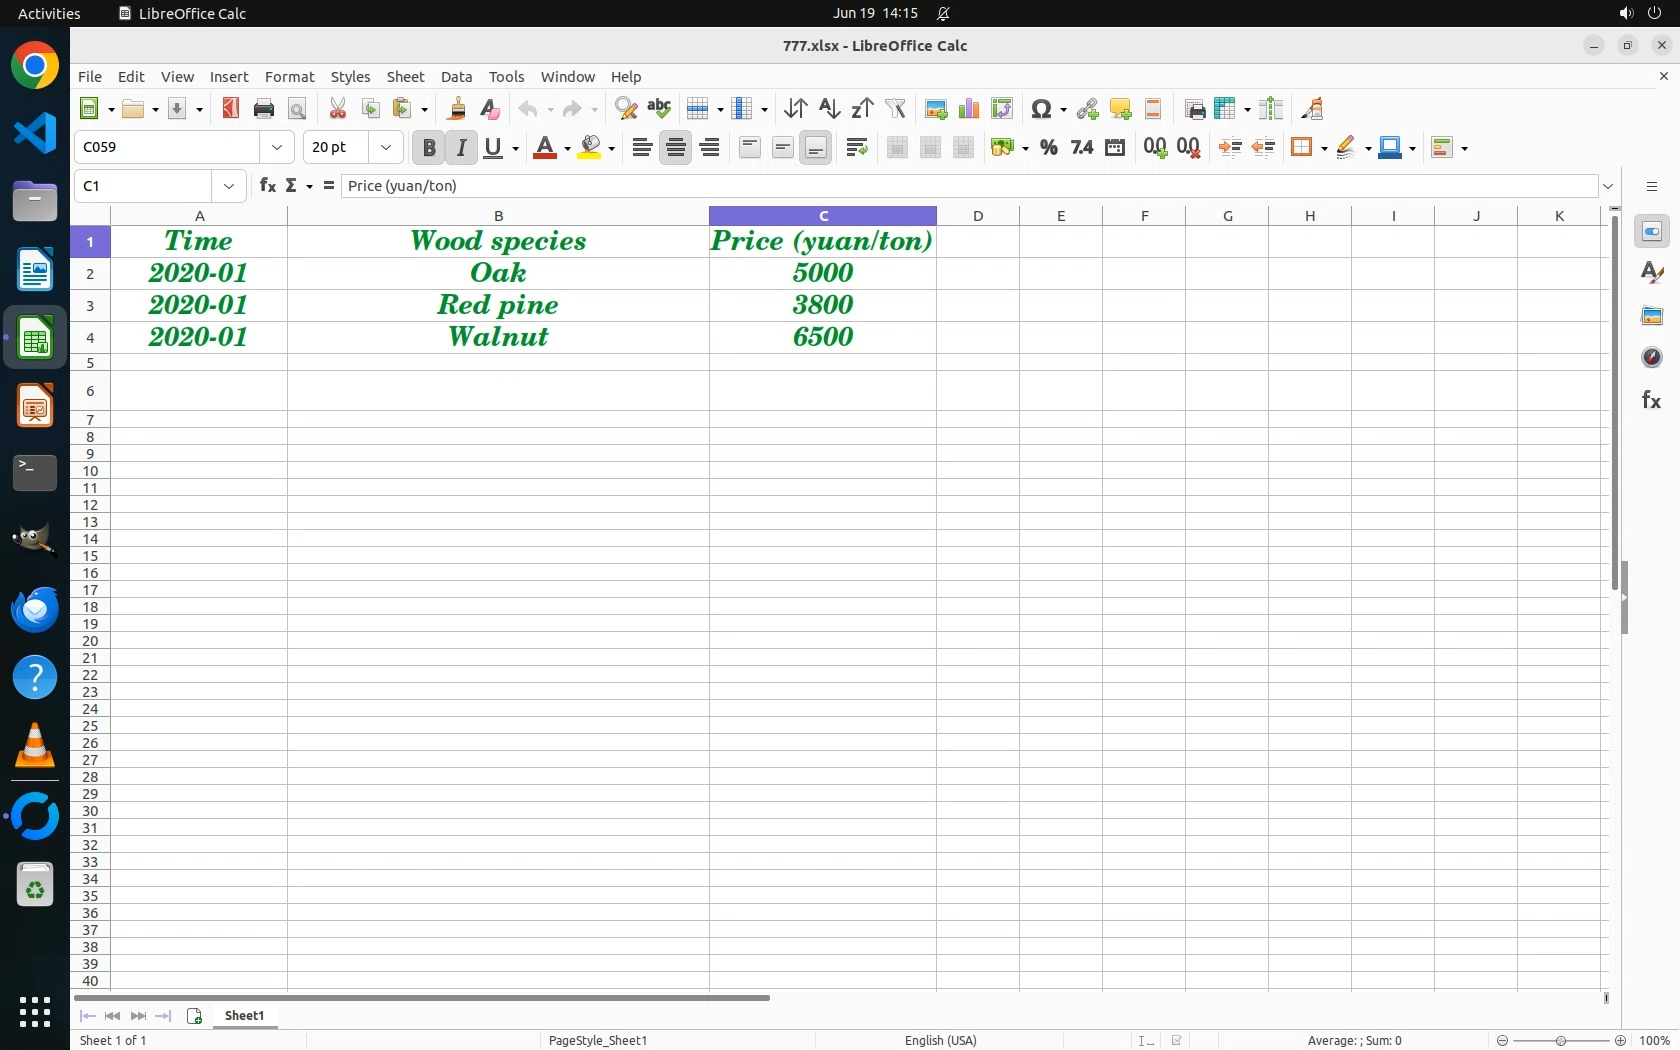Expand the font name dropdown

point(277,148)
